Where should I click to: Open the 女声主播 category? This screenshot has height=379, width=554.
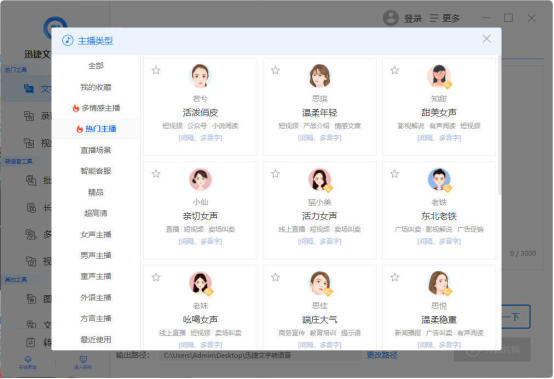tap(96, 235)
